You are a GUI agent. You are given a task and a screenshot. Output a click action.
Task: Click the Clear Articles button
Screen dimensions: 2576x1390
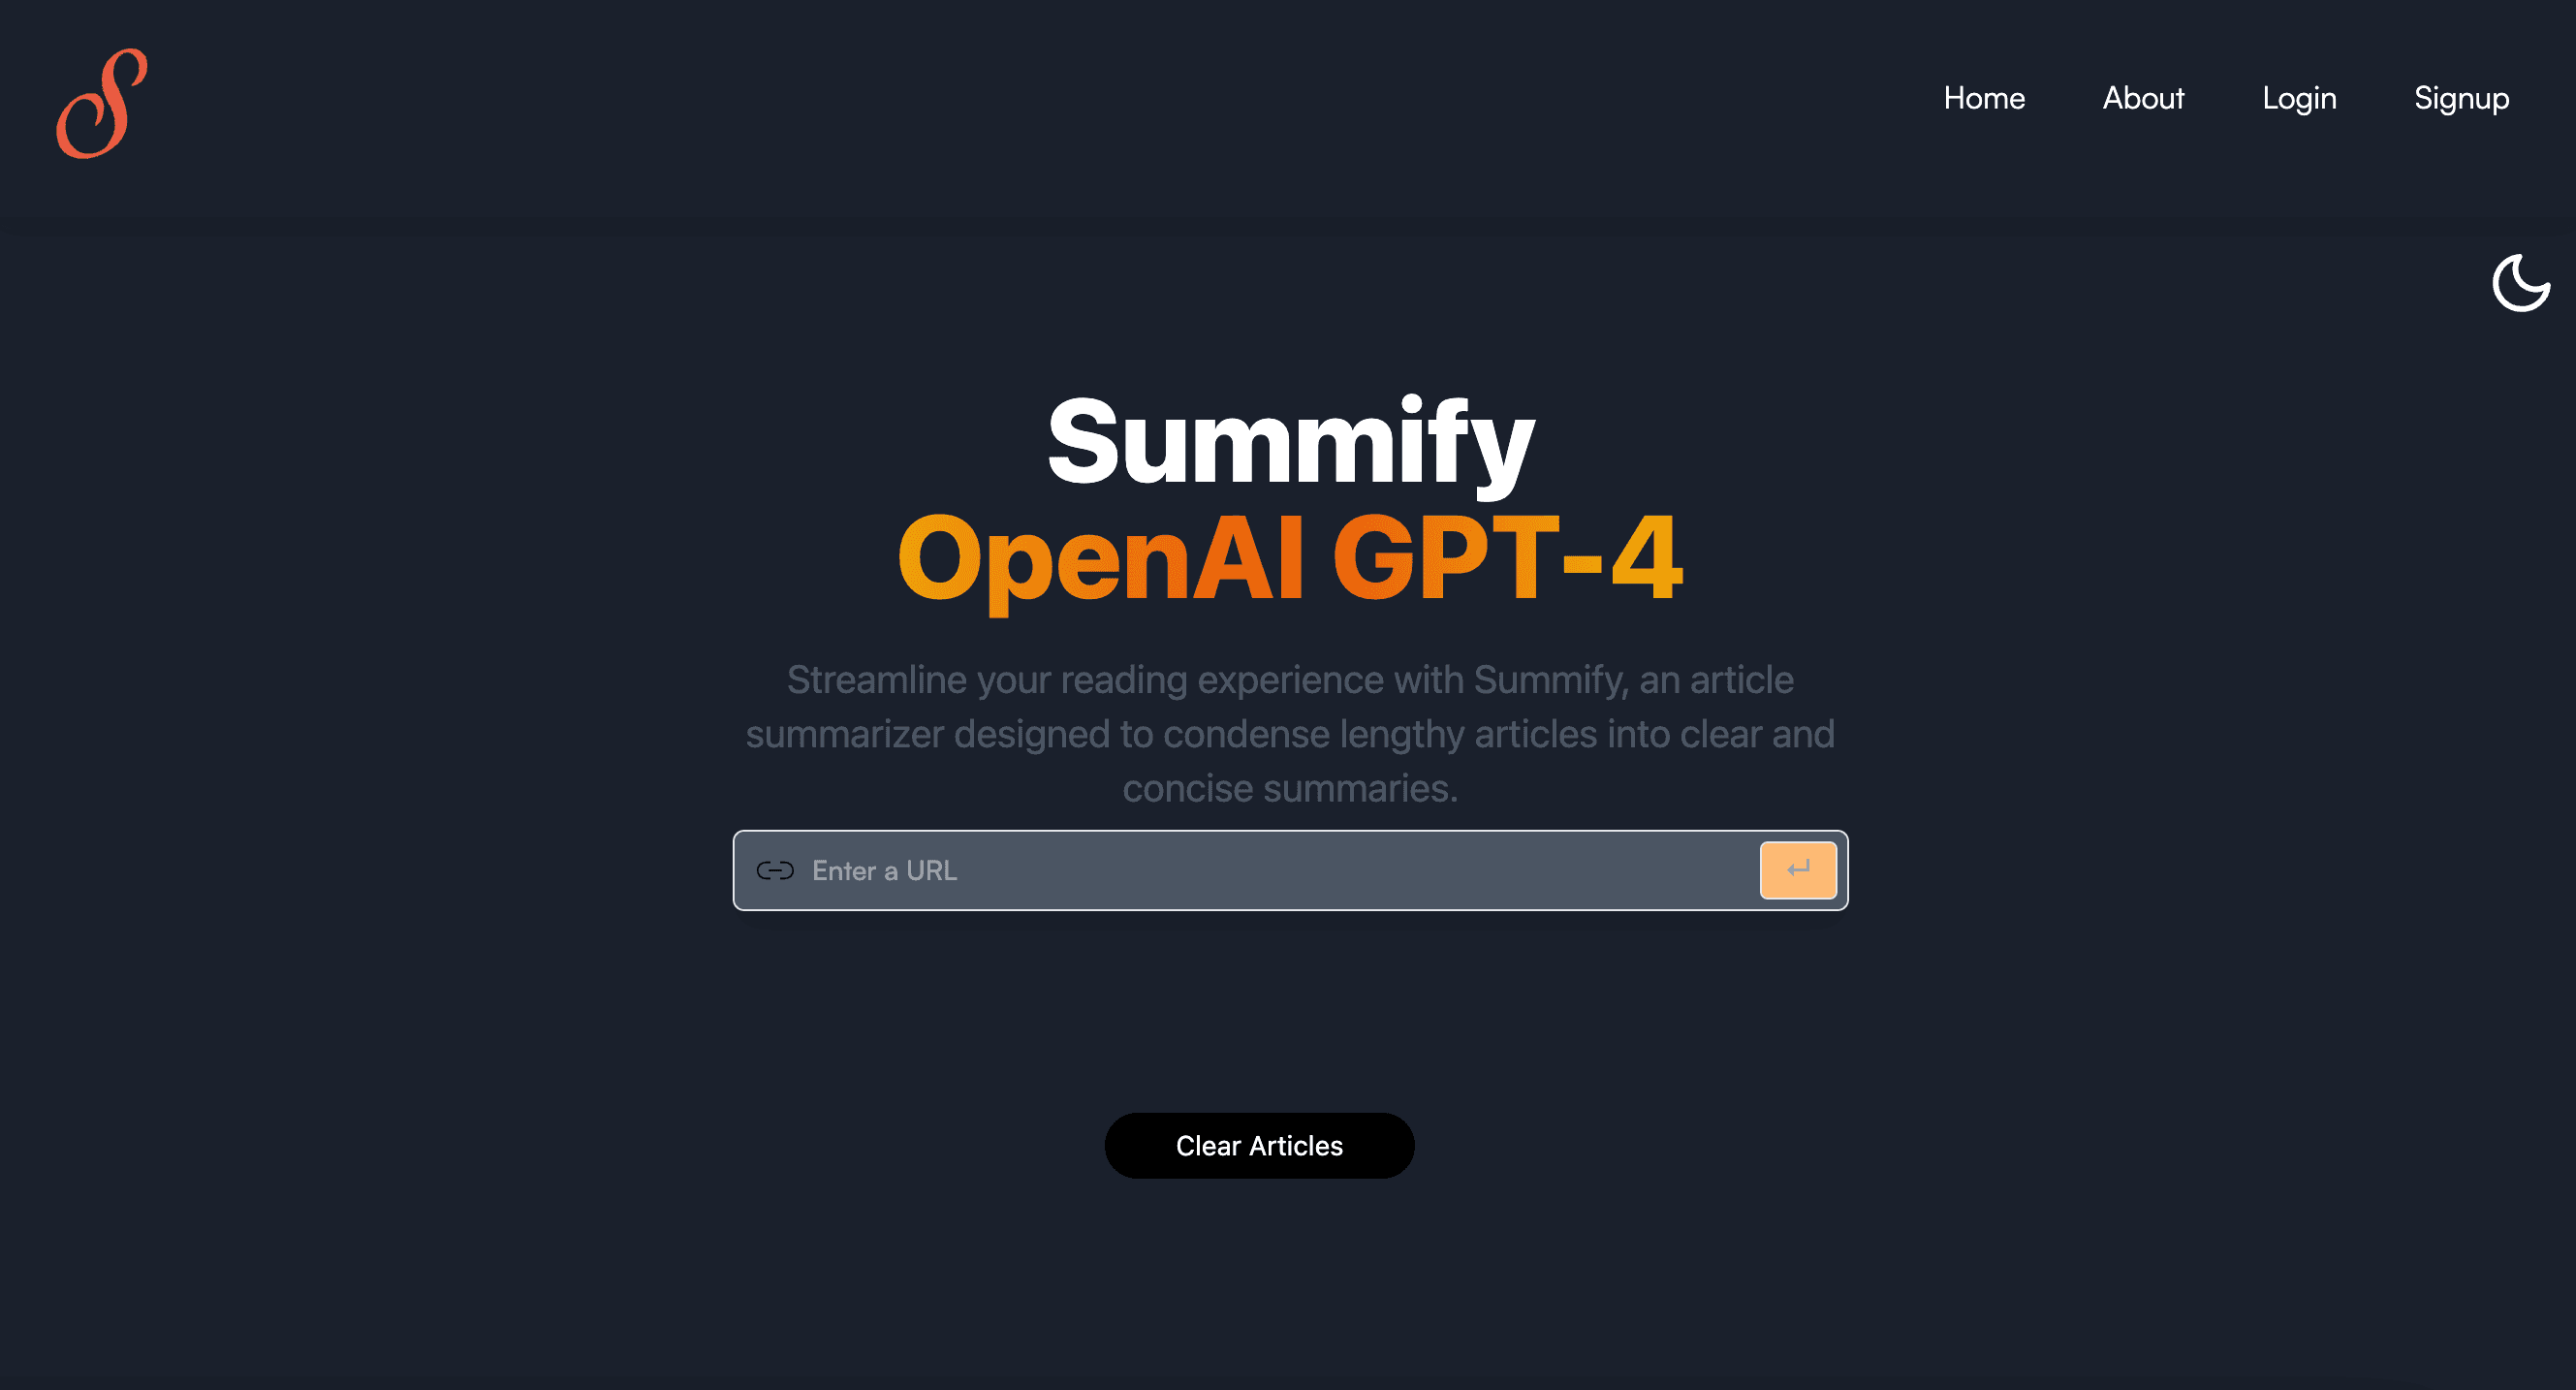coord(1261,1147)
